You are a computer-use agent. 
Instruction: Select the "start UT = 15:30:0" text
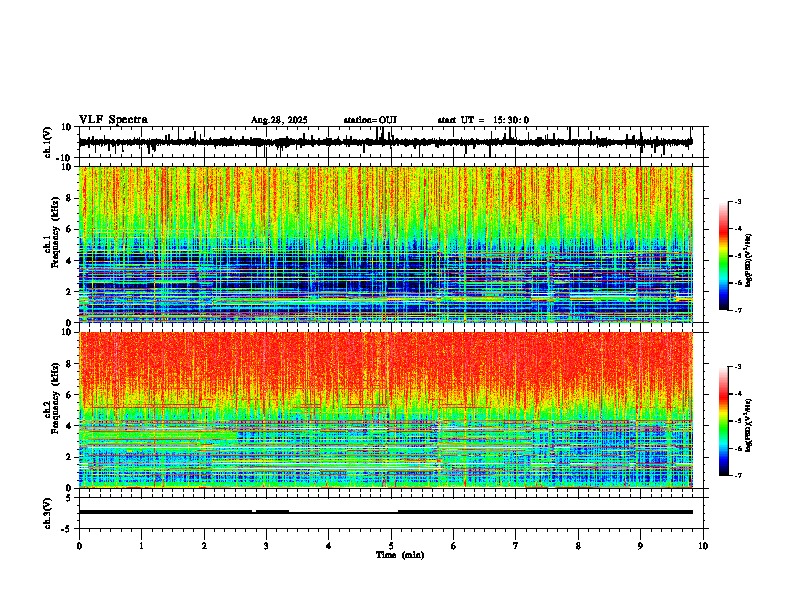pyautogui.click(x=483, y=120)
